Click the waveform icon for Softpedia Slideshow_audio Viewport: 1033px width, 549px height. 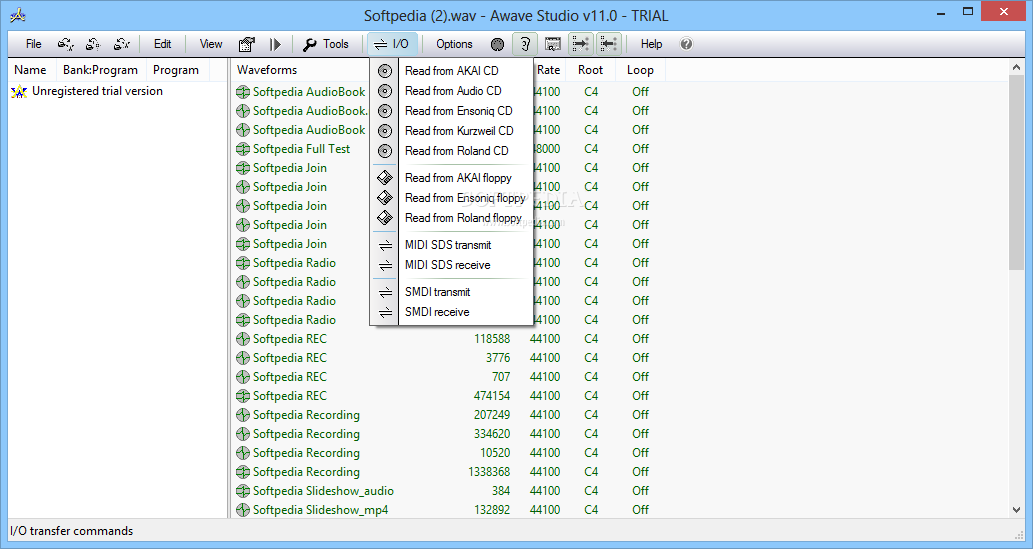tap(243, 491)
